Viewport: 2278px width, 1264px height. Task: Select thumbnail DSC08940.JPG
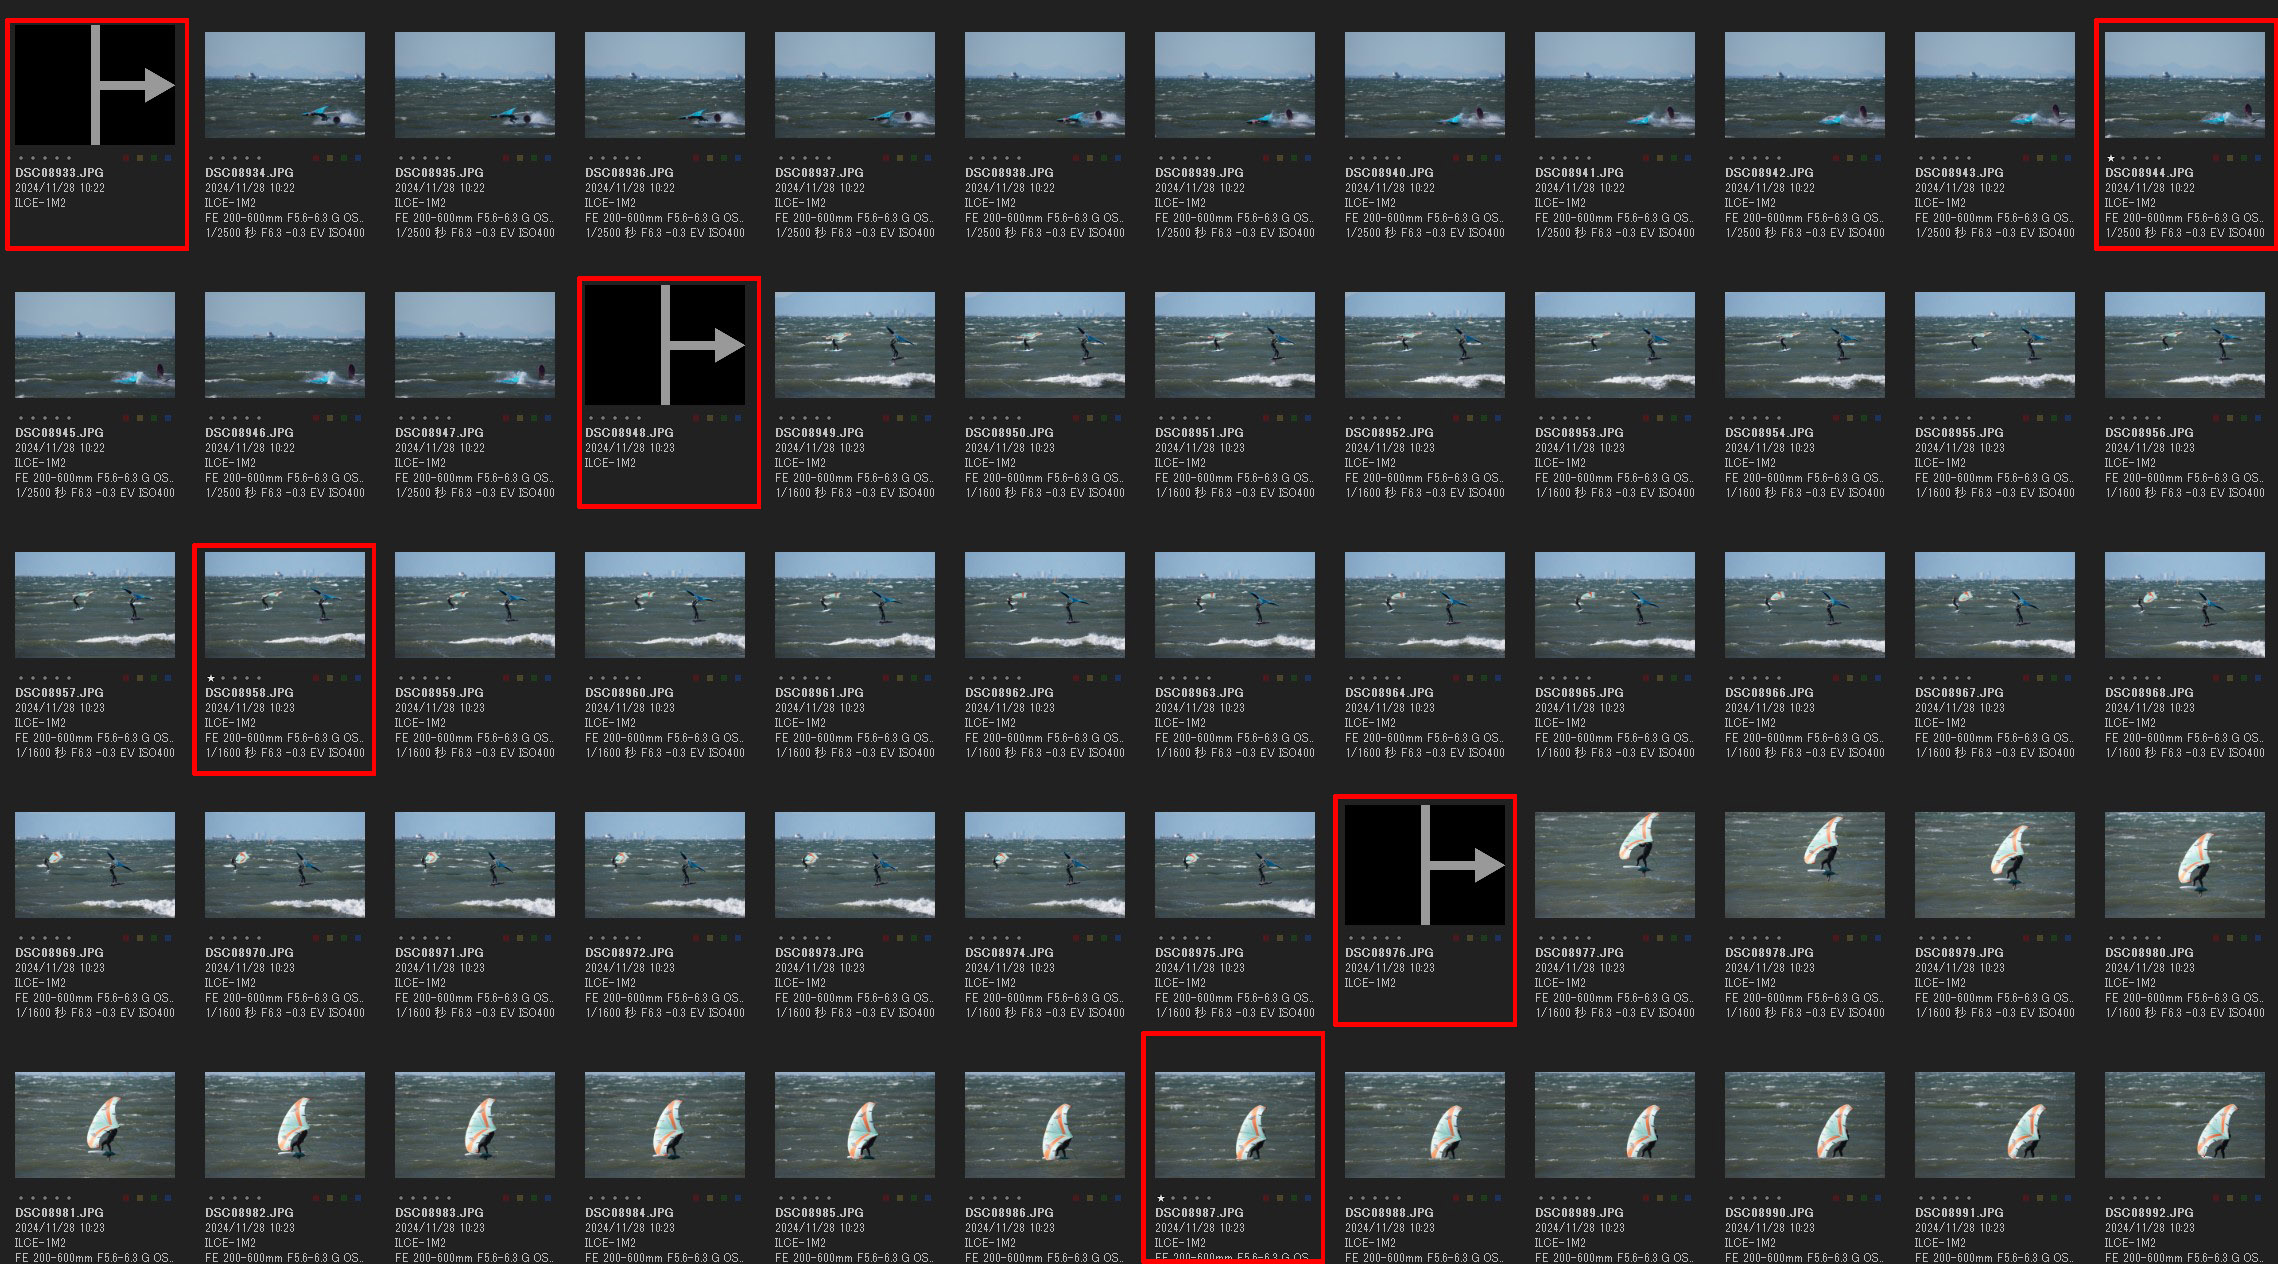pyautogui.click(x=1425, y=85)
